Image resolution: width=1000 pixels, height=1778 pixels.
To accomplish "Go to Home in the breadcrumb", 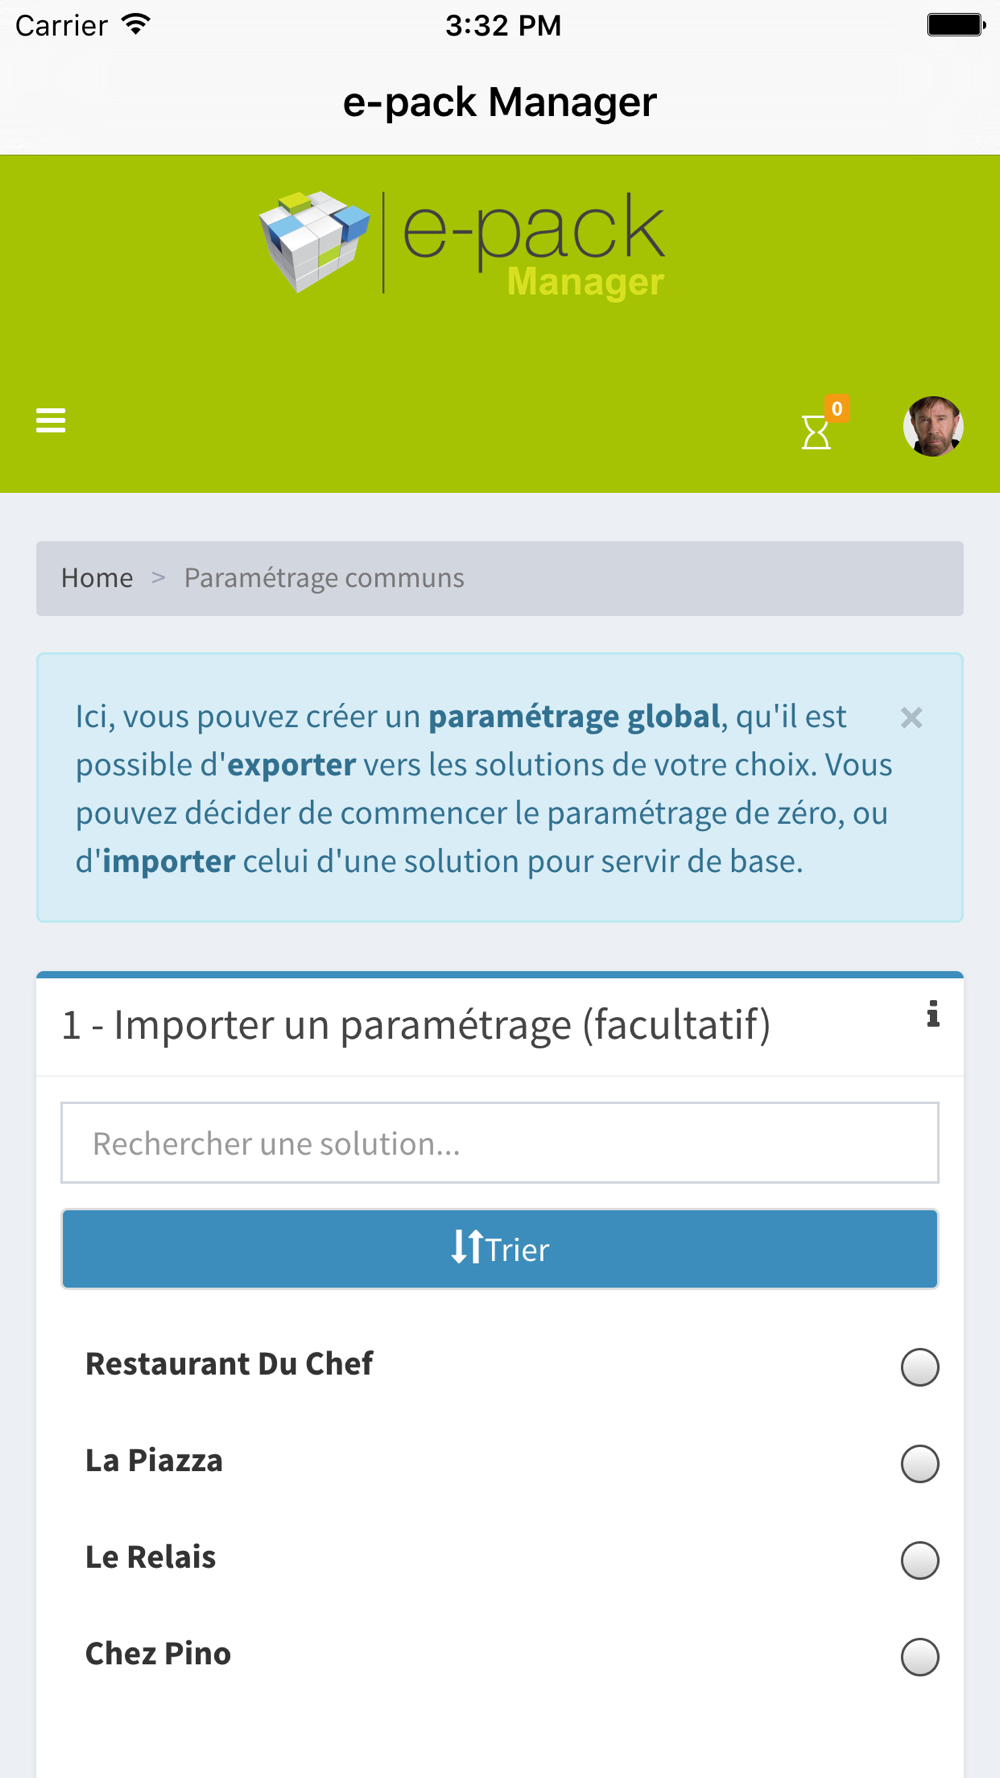I will click(97, 578).
